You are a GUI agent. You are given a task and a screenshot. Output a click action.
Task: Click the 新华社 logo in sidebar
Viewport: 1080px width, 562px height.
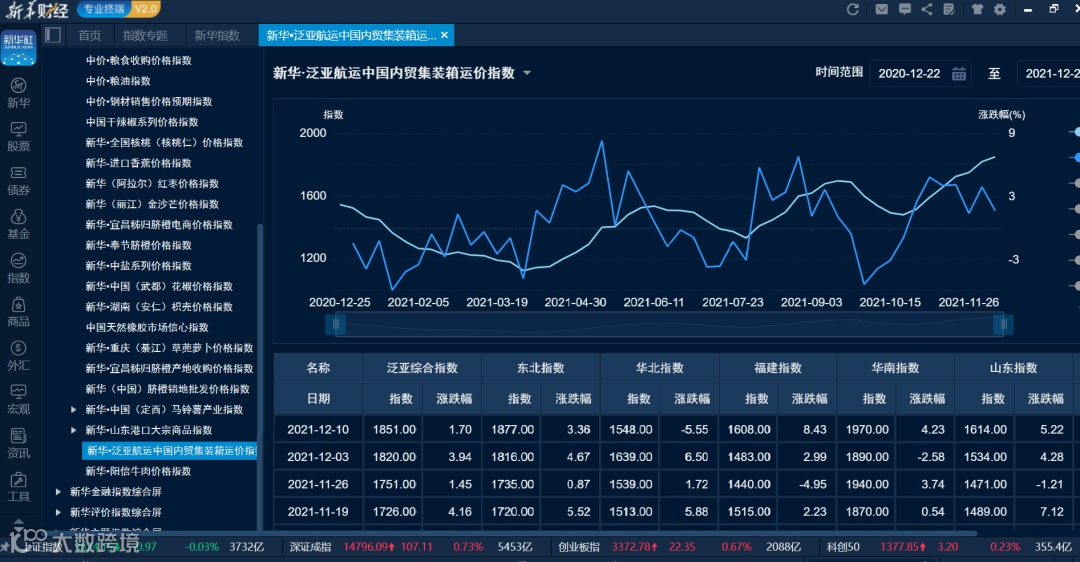point(19,48)
